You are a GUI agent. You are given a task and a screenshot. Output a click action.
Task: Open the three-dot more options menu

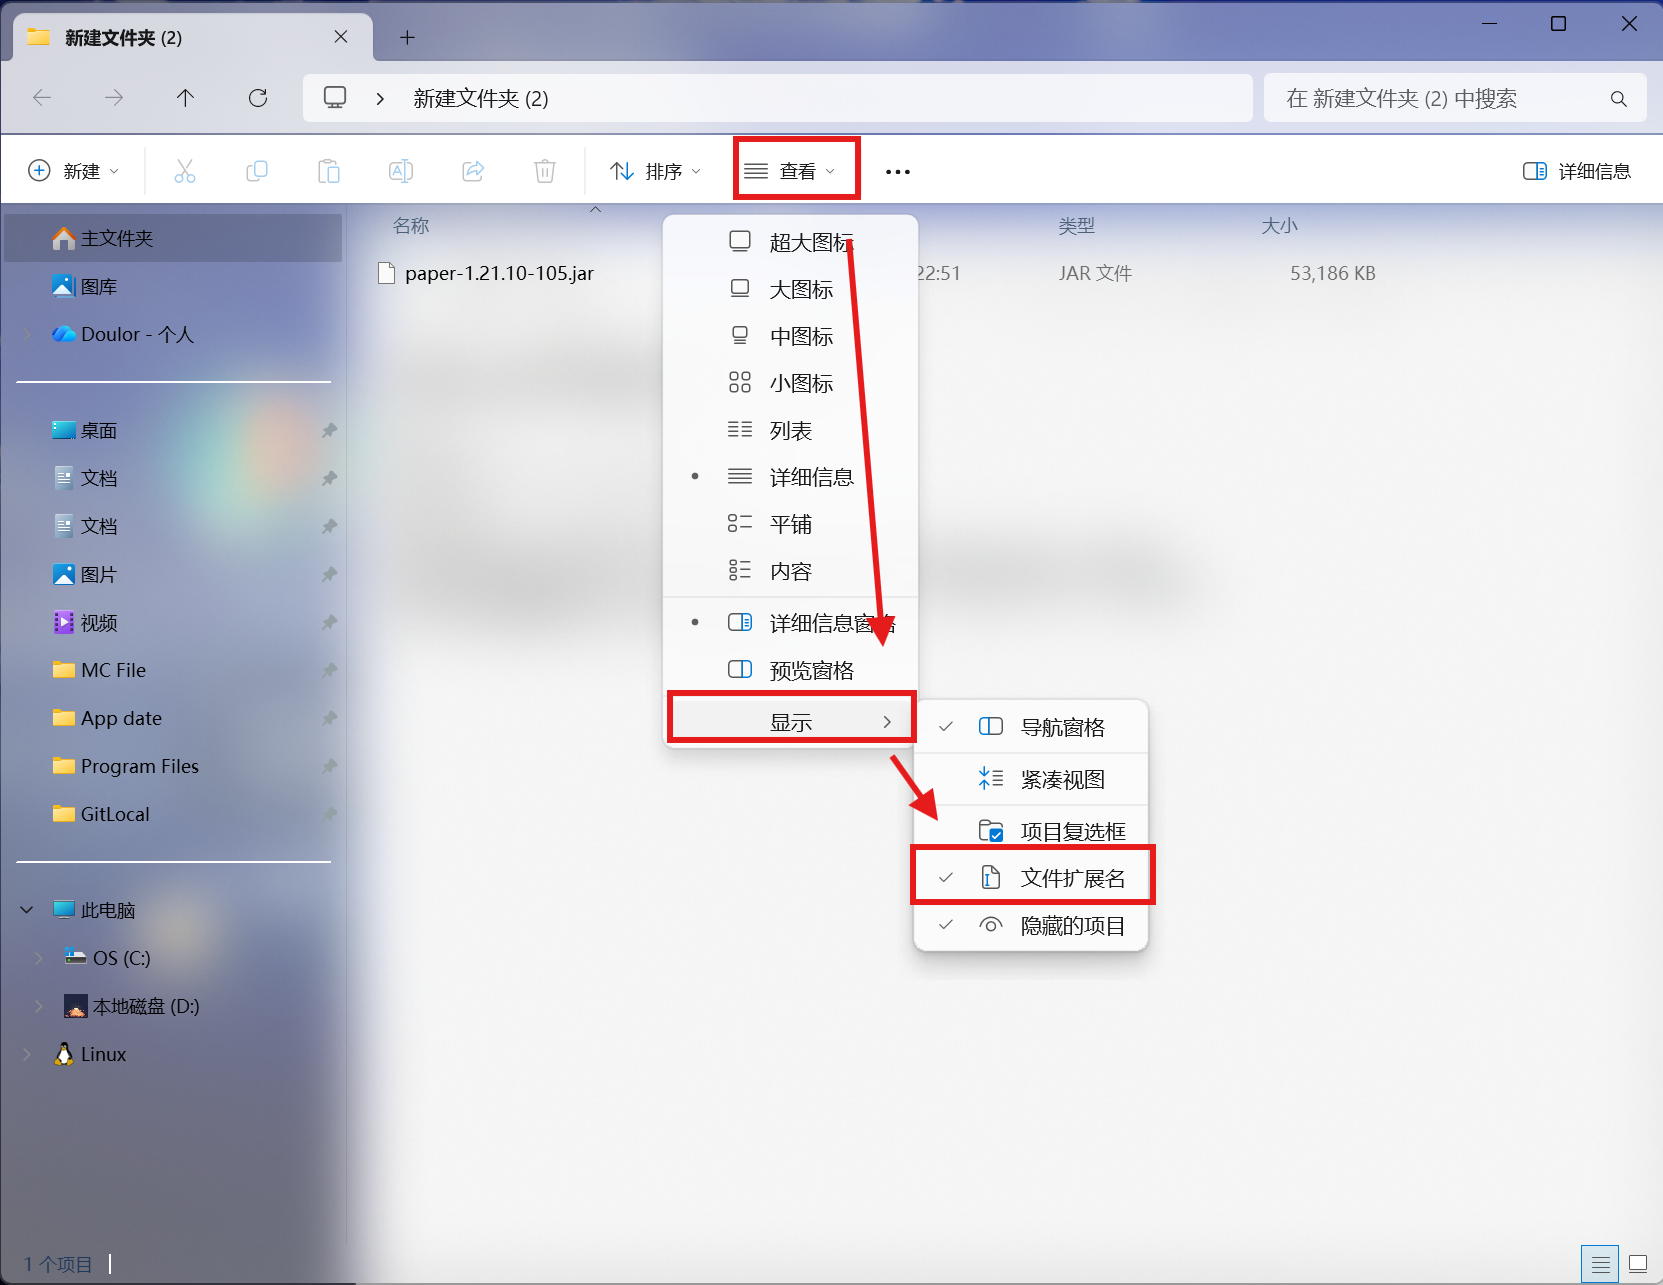click(897, 172)
